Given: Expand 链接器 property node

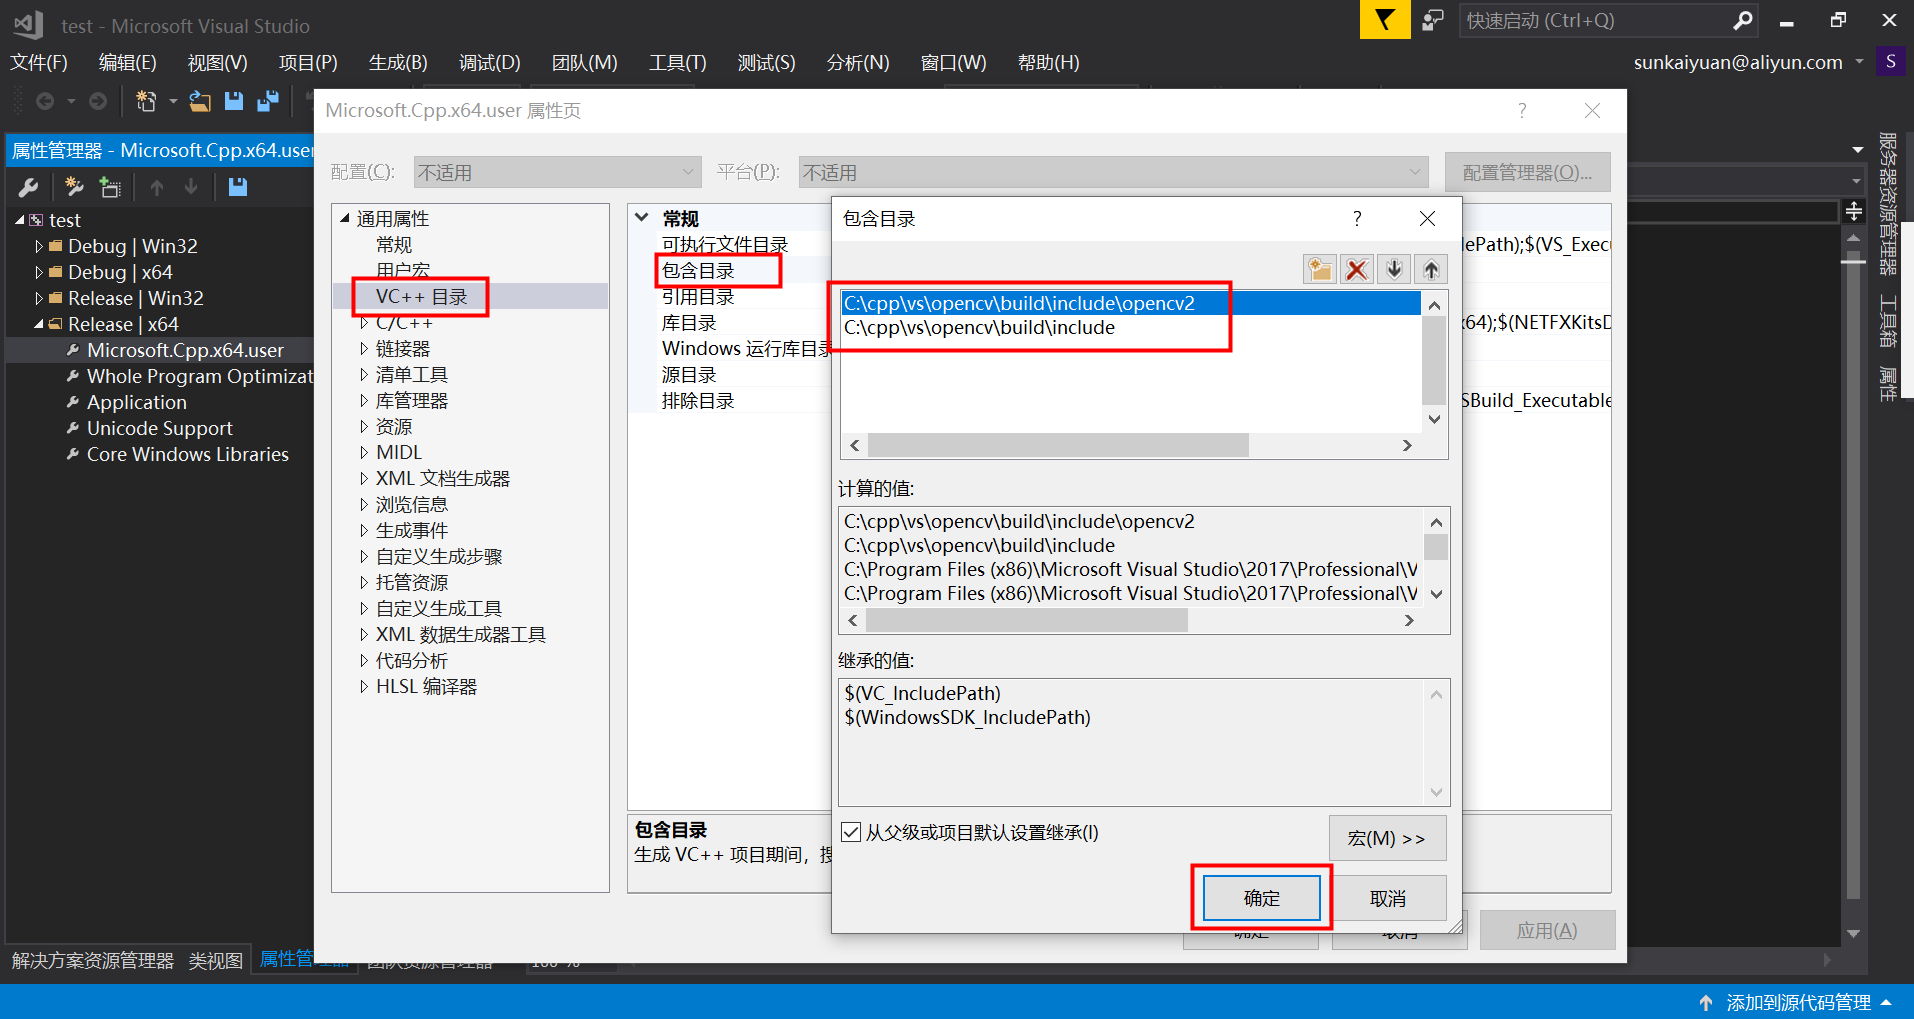Looking at the screenshot, I should 364,349.
